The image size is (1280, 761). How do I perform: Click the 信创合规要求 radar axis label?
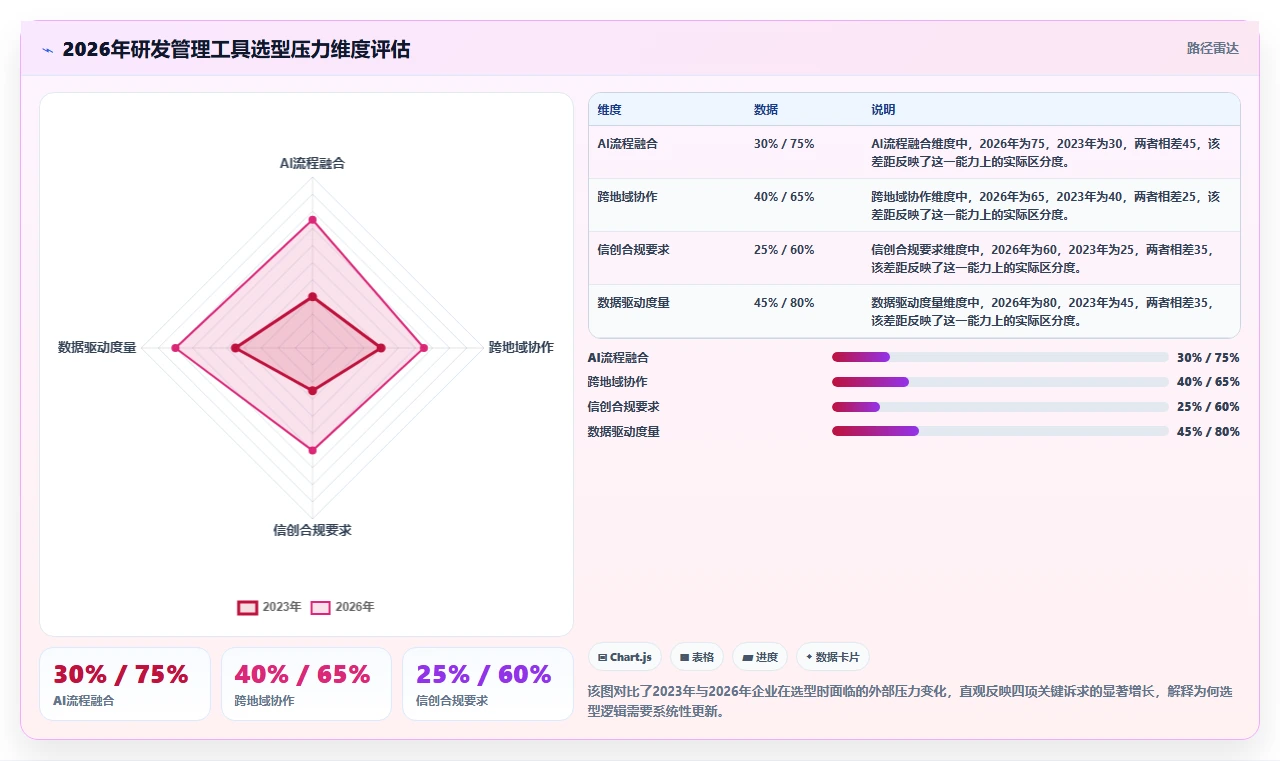[312, 530]
